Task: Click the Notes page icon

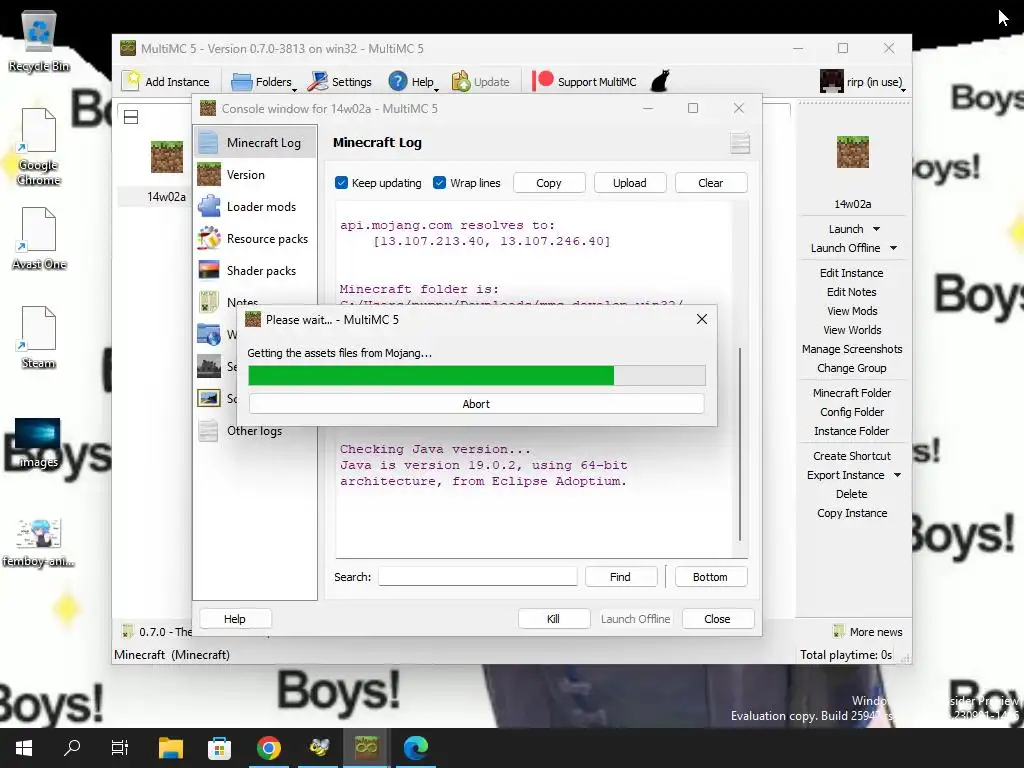Action: click(208, 301)
